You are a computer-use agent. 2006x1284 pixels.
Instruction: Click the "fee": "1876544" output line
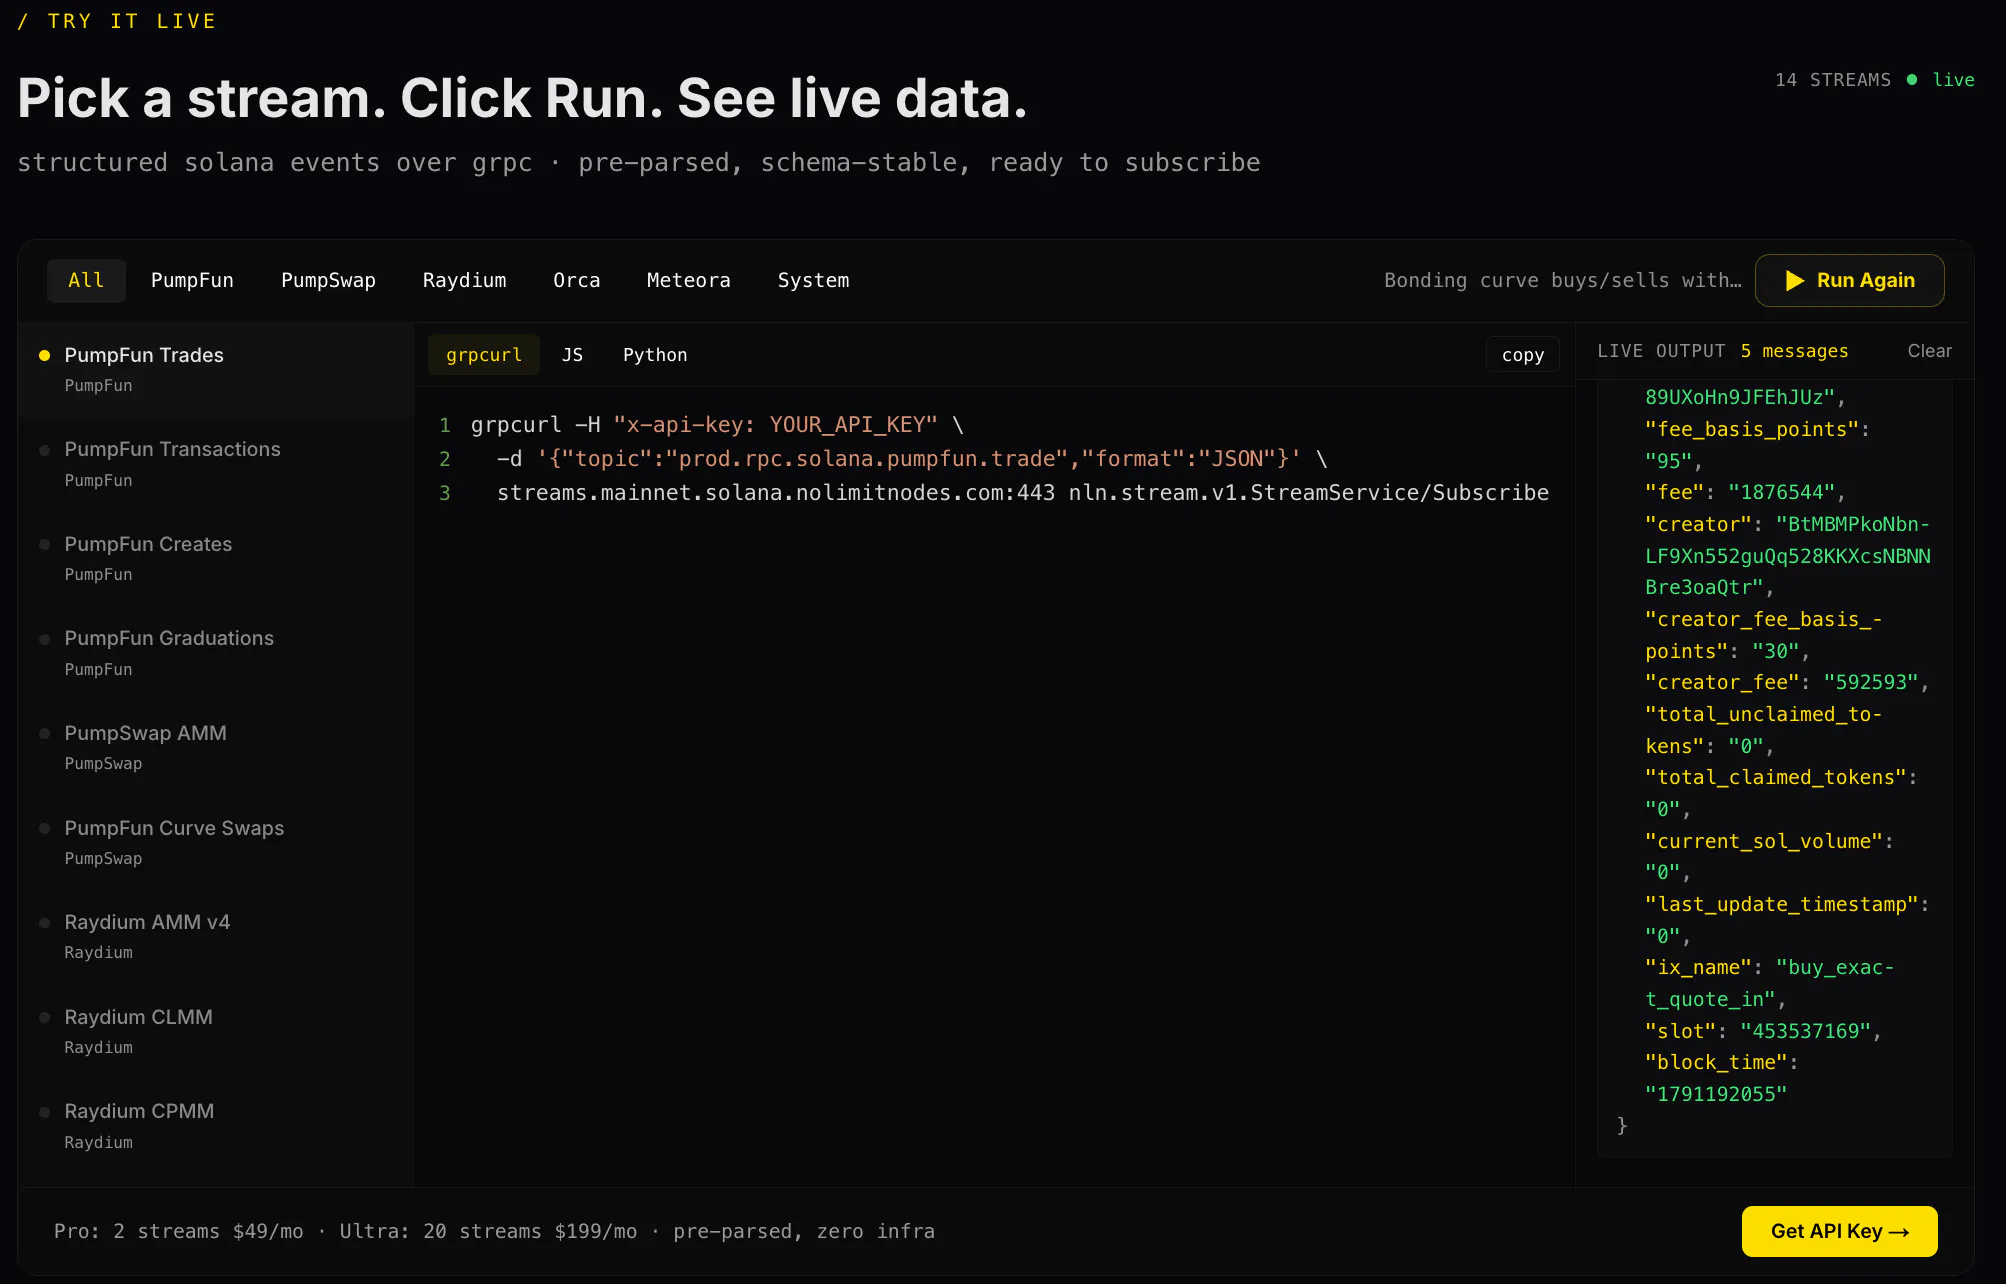tap(1745, 492)
